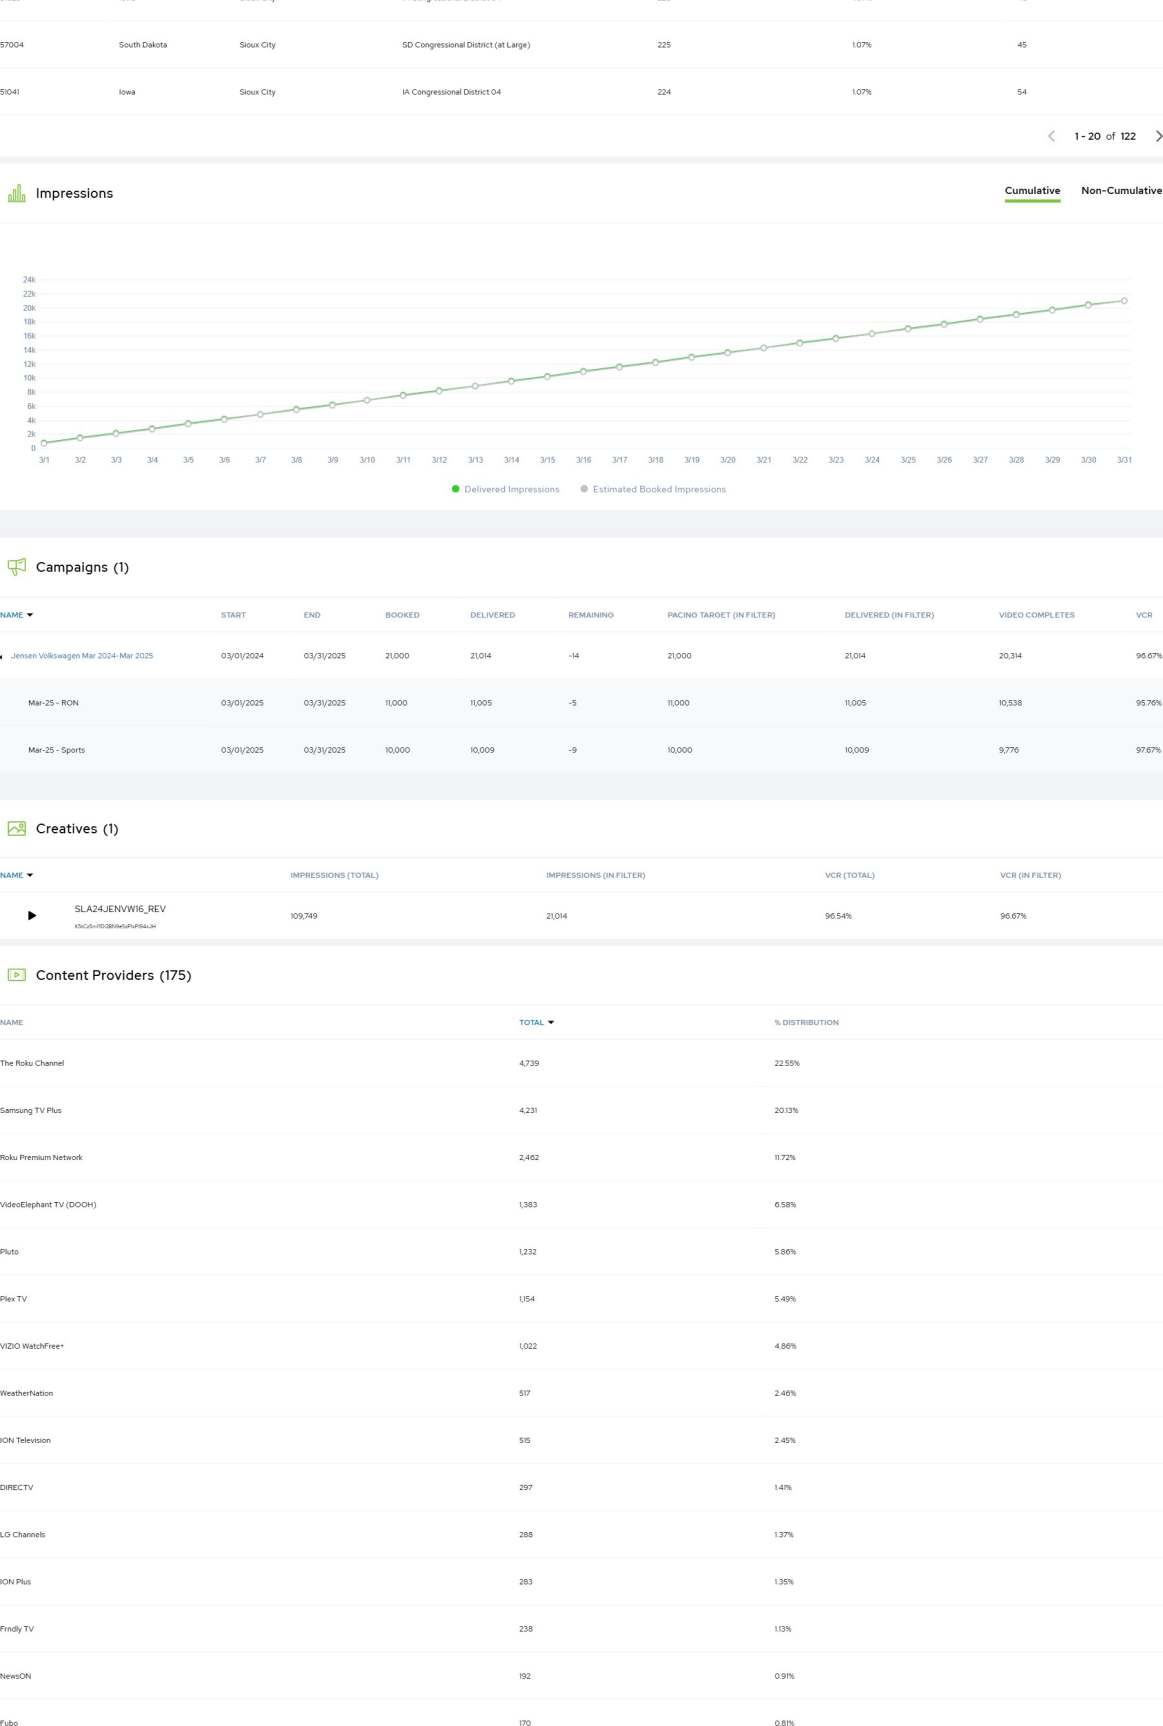Select the LG Channels provider row
Viewport: 1163px width, 1726px height.
581,1534
